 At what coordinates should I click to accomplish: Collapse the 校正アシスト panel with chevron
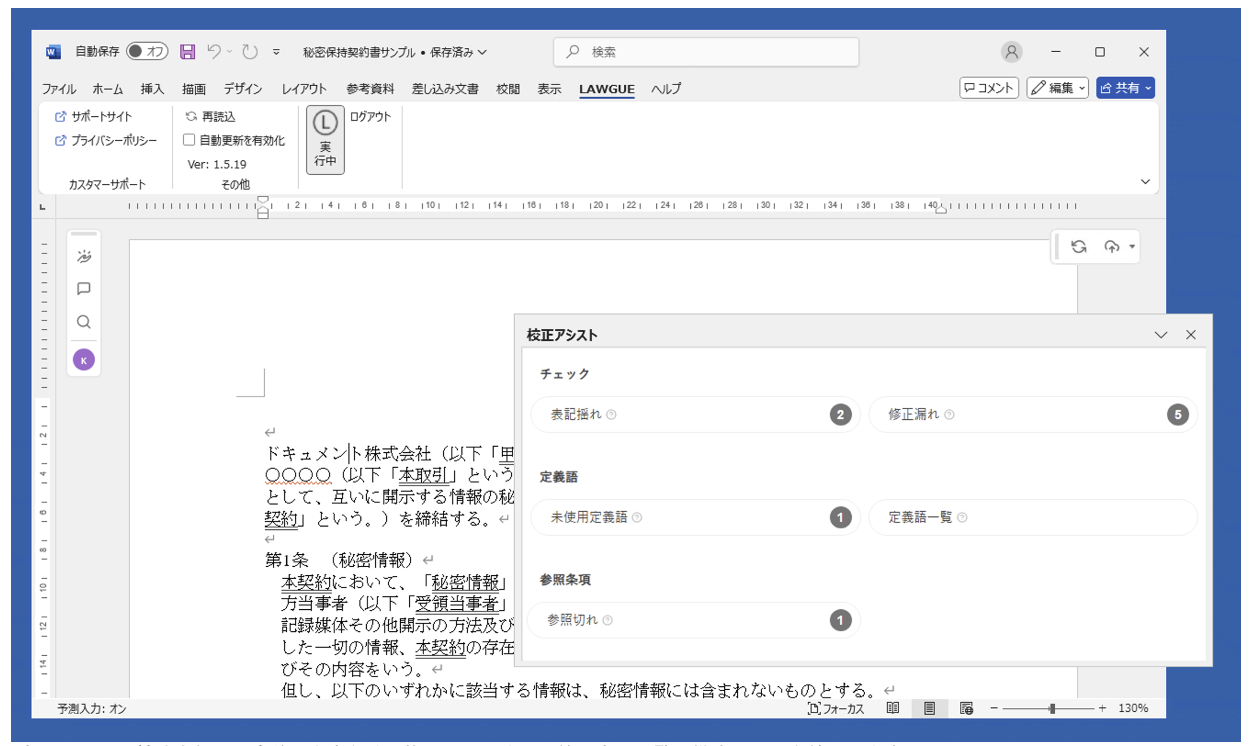point(1161,335)
